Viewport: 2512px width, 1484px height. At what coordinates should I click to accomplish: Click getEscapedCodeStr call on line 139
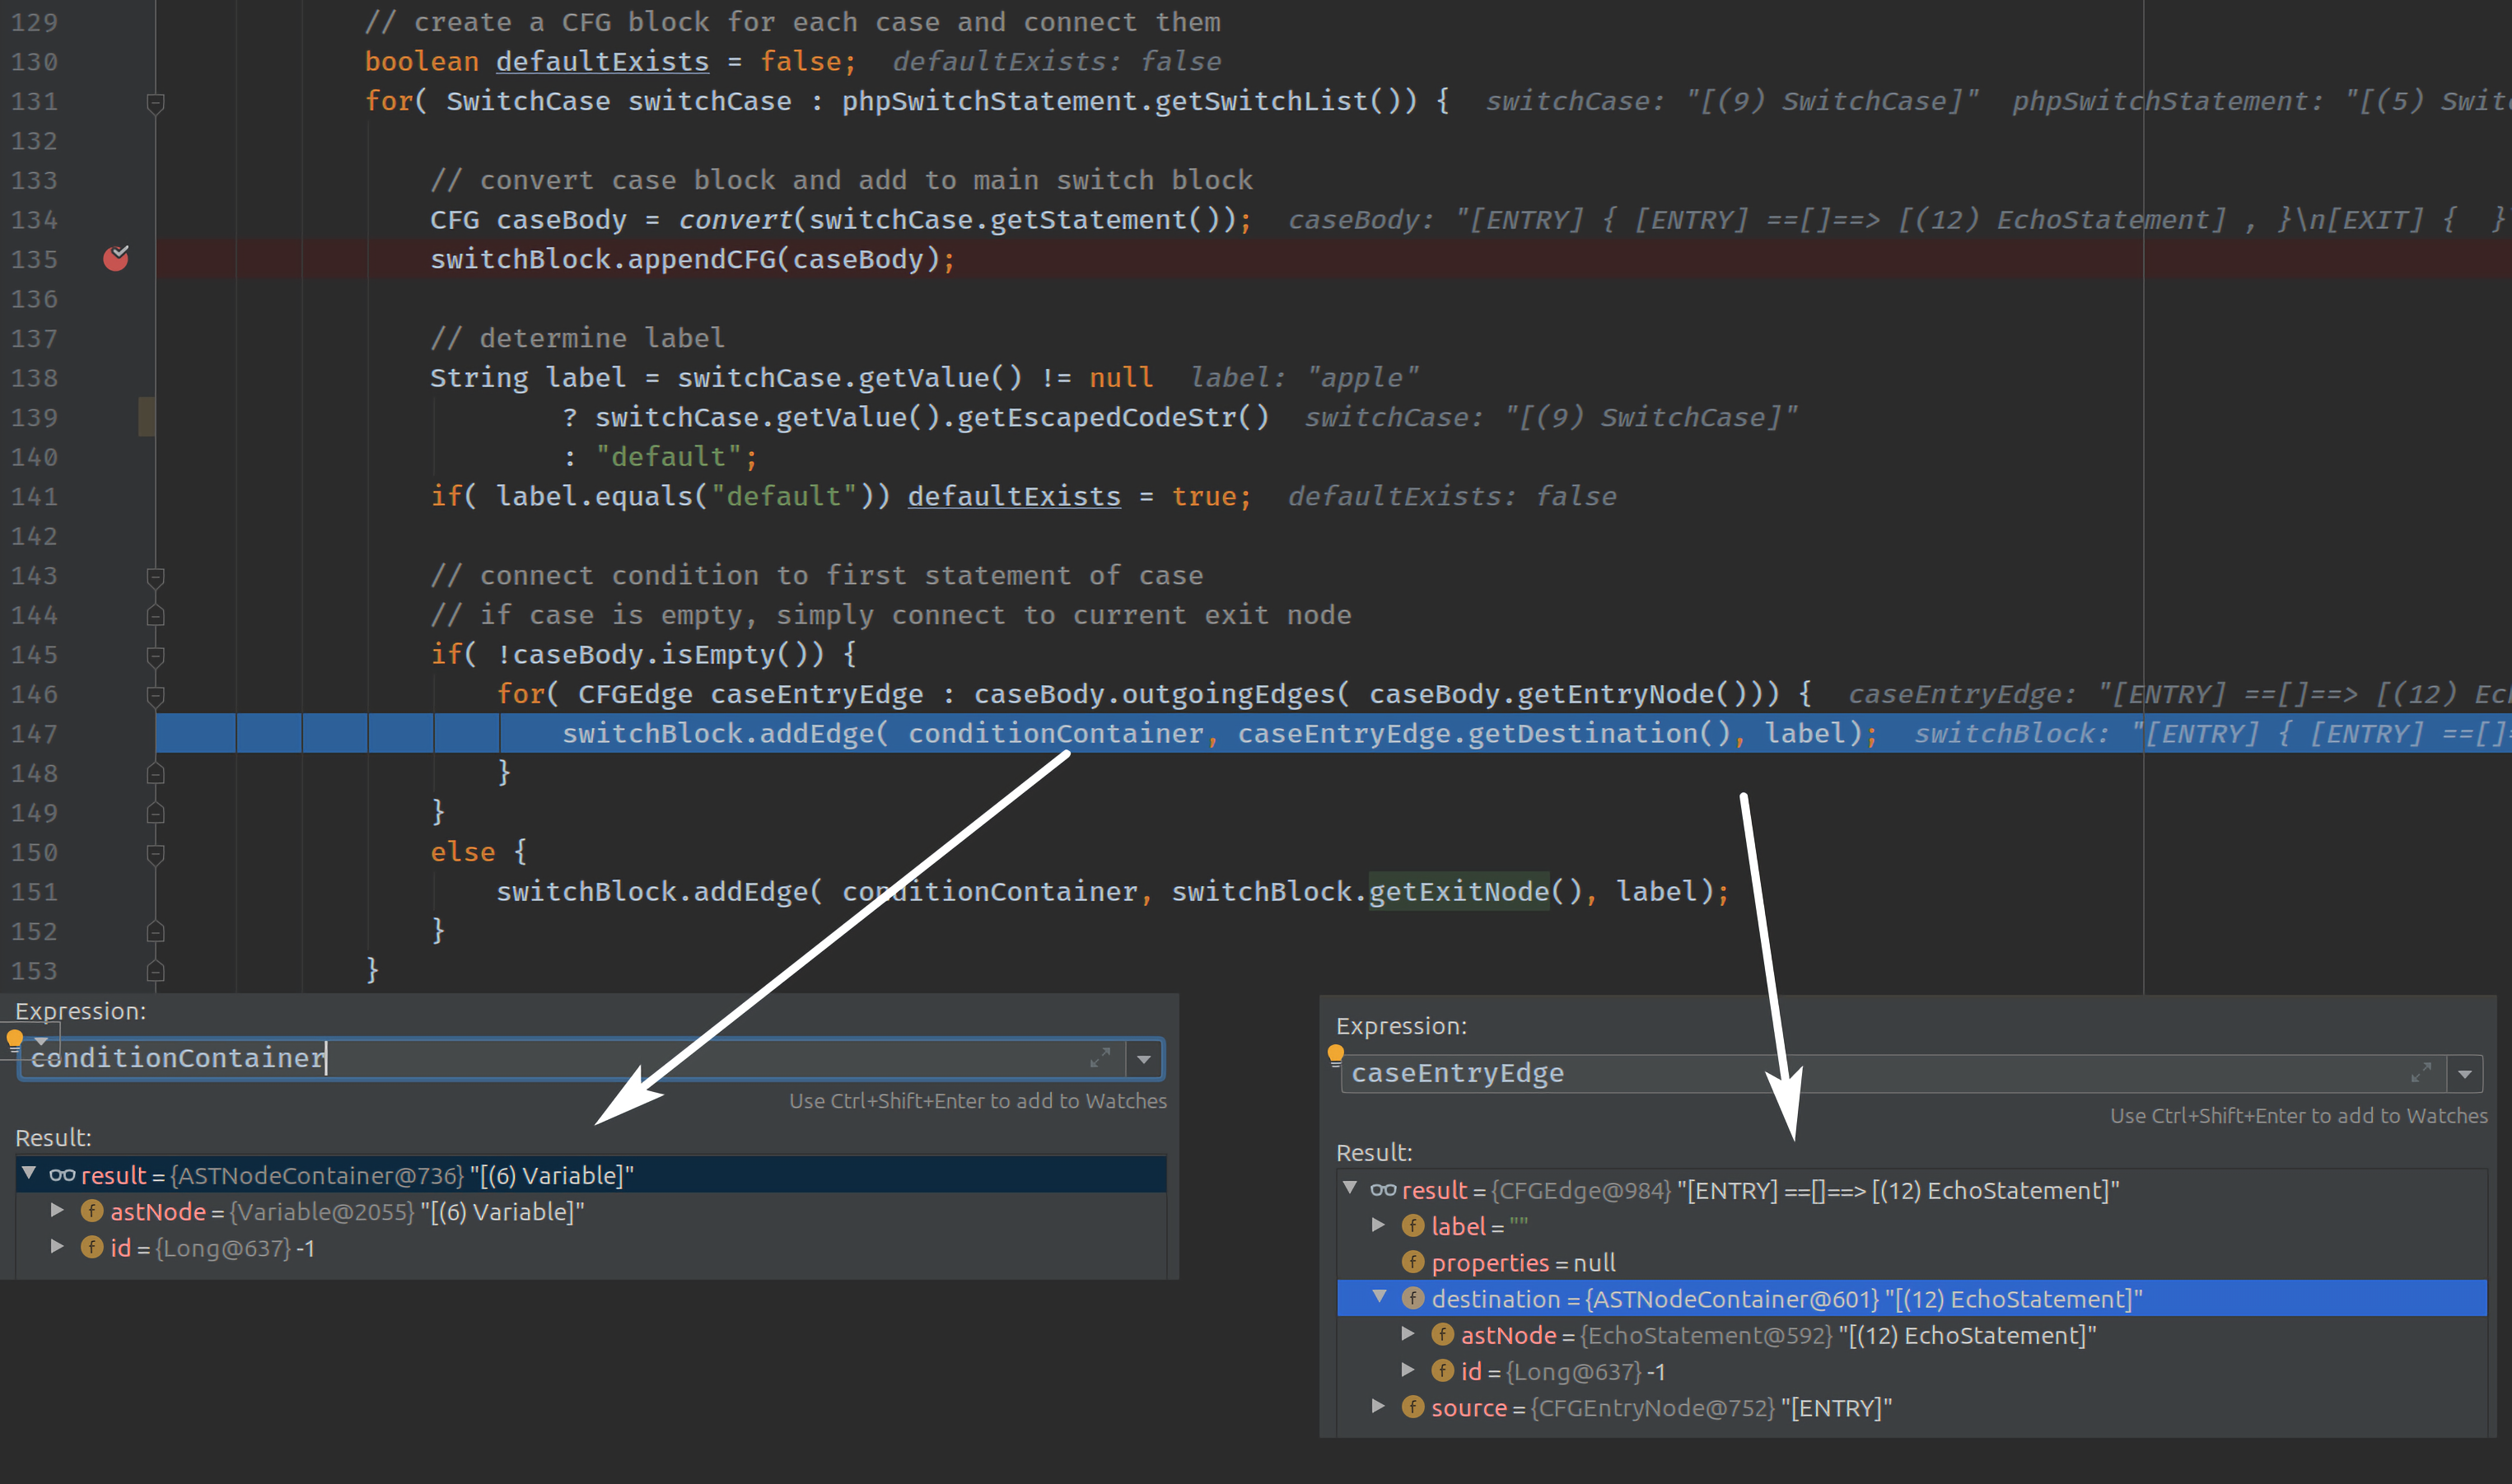1097,417
